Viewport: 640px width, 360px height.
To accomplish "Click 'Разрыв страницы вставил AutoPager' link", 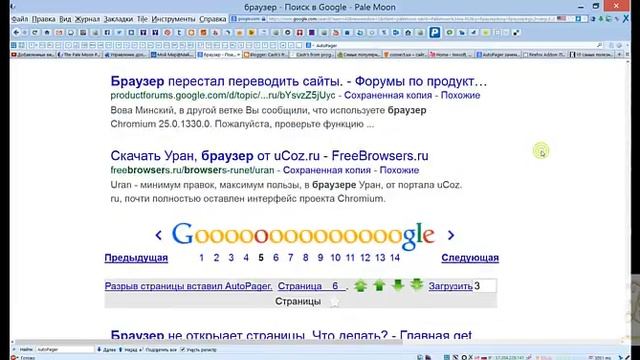I will (188, 286).
